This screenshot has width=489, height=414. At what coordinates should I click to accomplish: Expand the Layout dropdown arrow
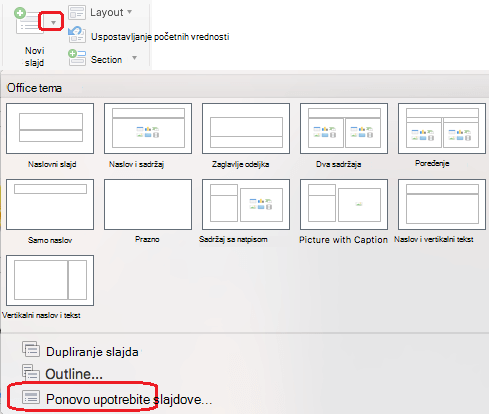click(x=130, y=12)
